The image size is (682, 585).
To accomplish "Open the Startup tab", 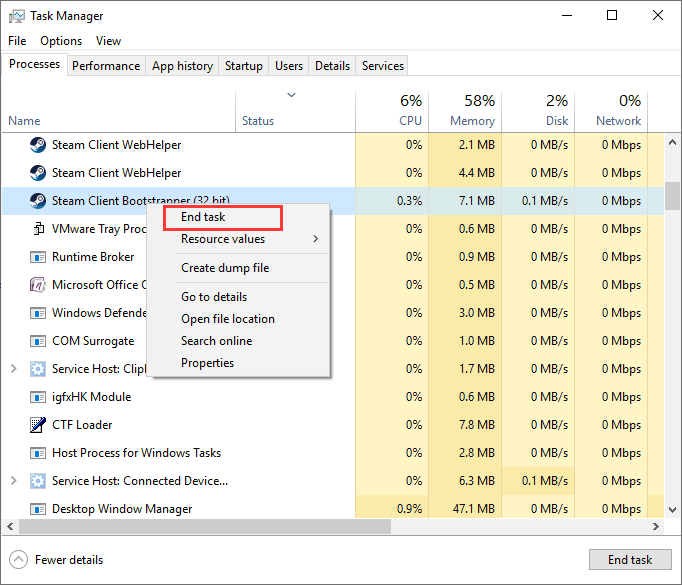I will (243, 66).
